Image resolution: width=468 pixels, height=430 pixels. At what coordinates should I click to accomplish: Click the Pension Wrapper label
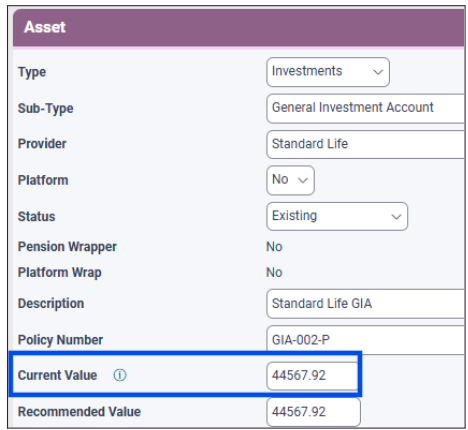click(x=67, y=247)
